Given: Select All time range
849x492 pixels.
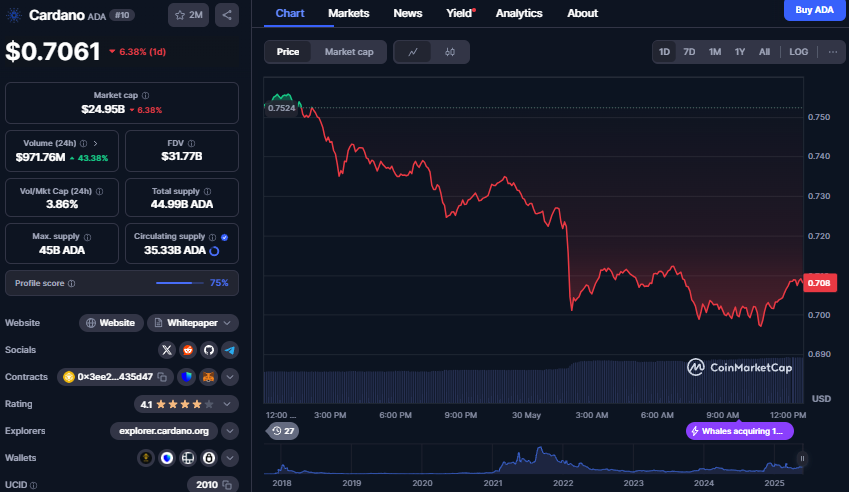Looking at the screenshot, I should coord(764,52).
